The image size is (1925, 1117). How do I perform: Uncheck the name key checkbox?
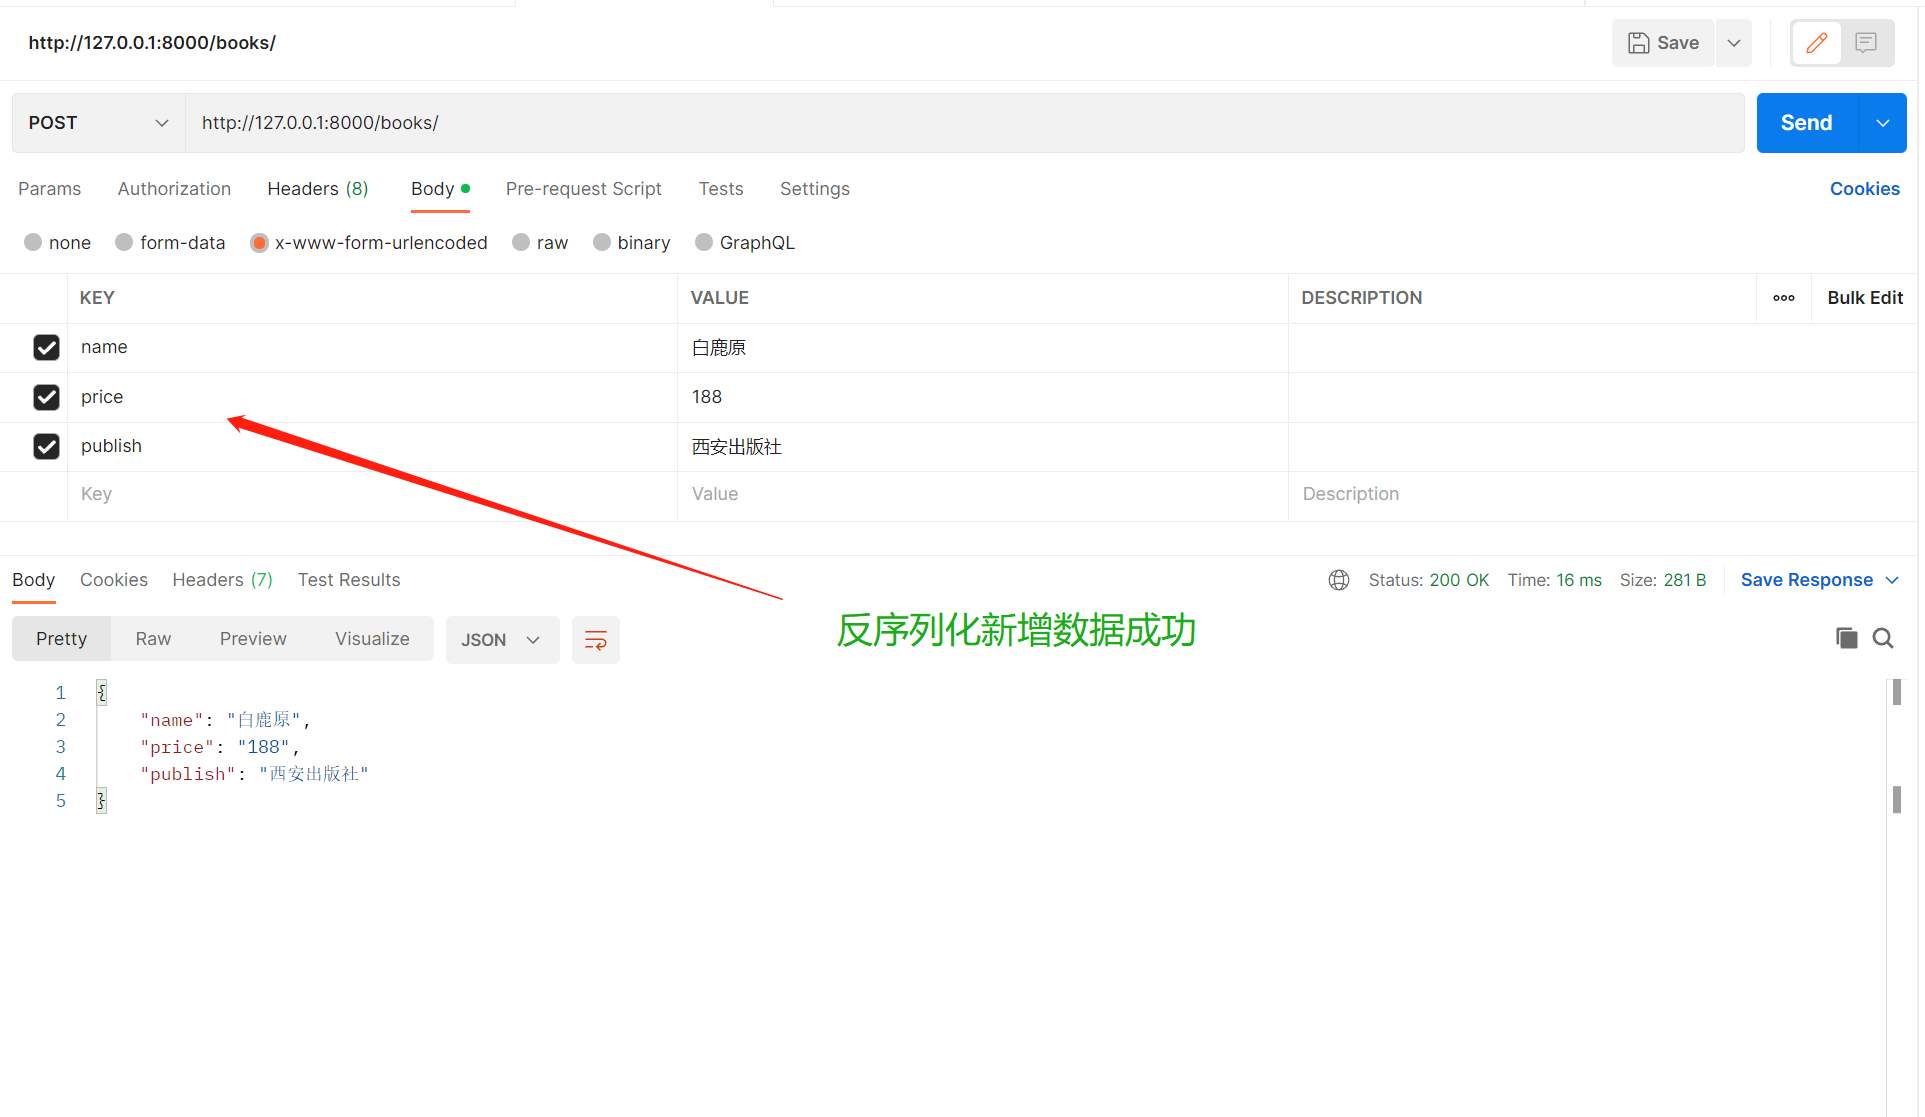(46, 347)
